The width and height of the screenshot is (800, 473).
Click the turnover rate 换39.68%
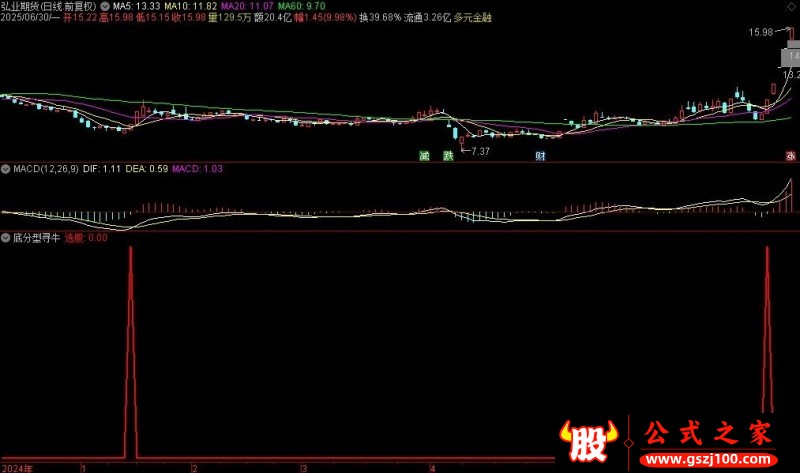[x=380, y=18]
